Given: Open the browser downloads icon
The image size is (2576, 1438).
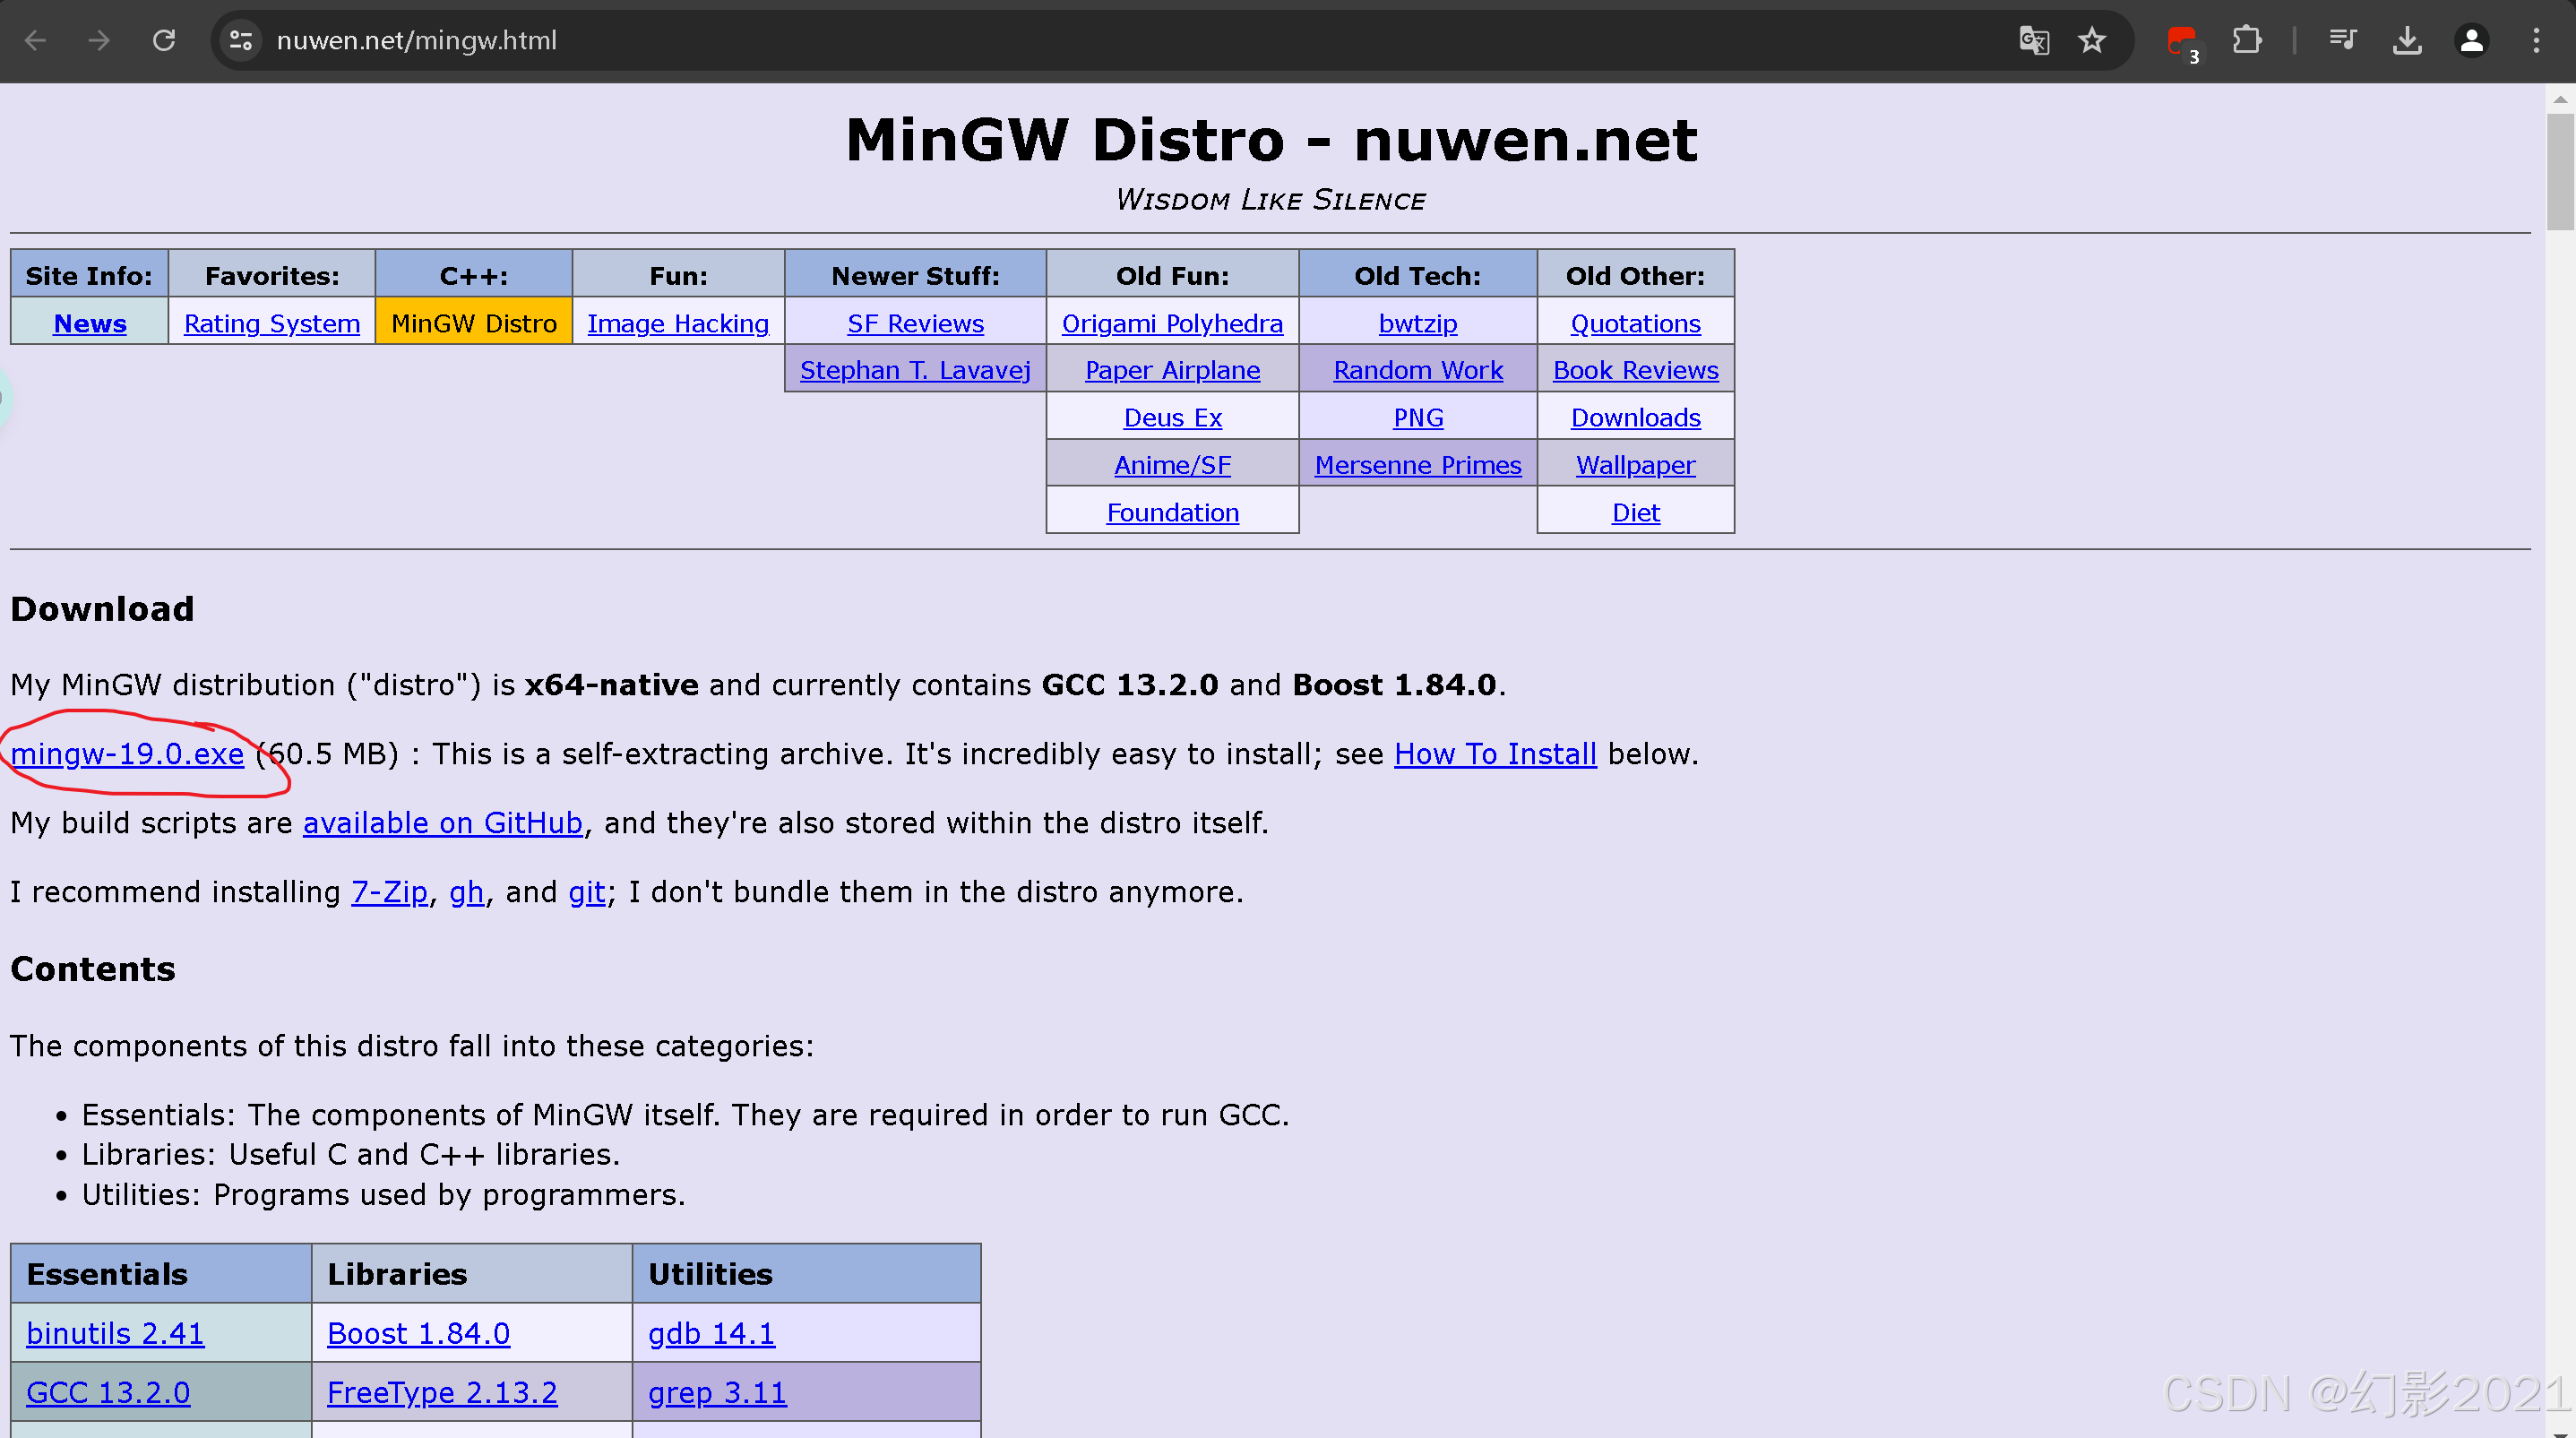Looking at the screenshot, I should tap(2407, 41).
